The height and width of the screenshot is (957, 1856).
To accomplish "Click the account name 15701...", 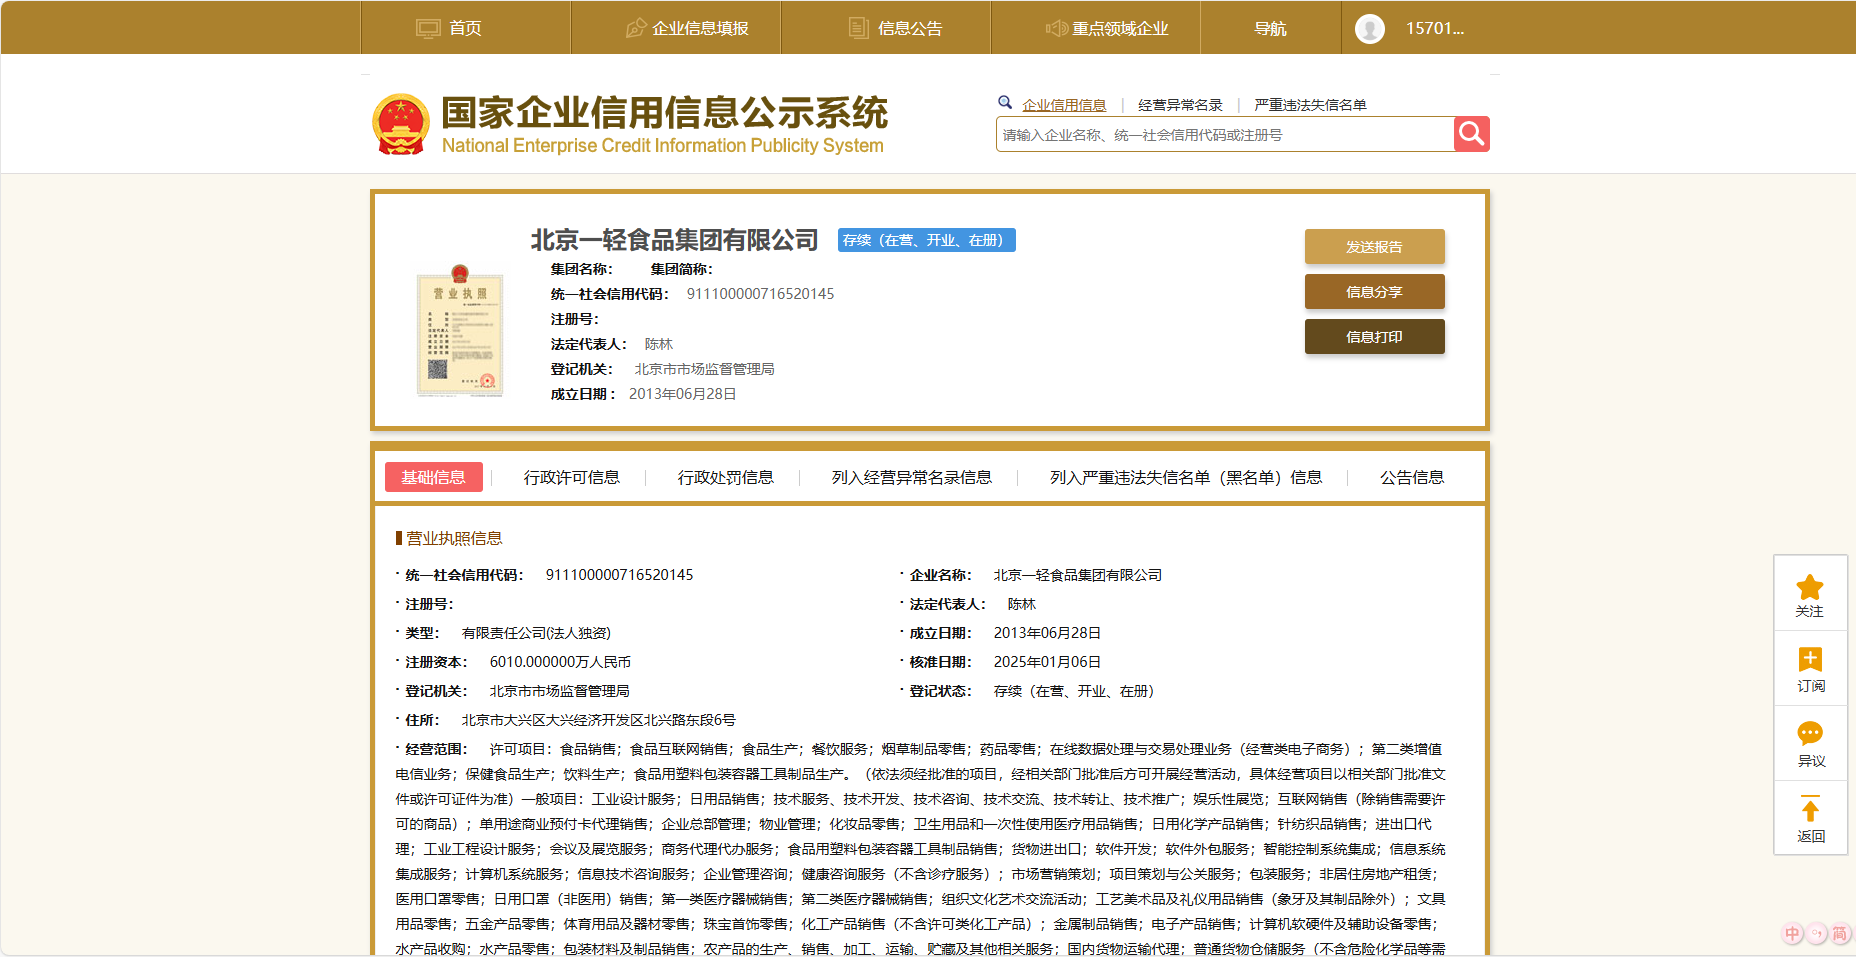I will (1435, 28).
